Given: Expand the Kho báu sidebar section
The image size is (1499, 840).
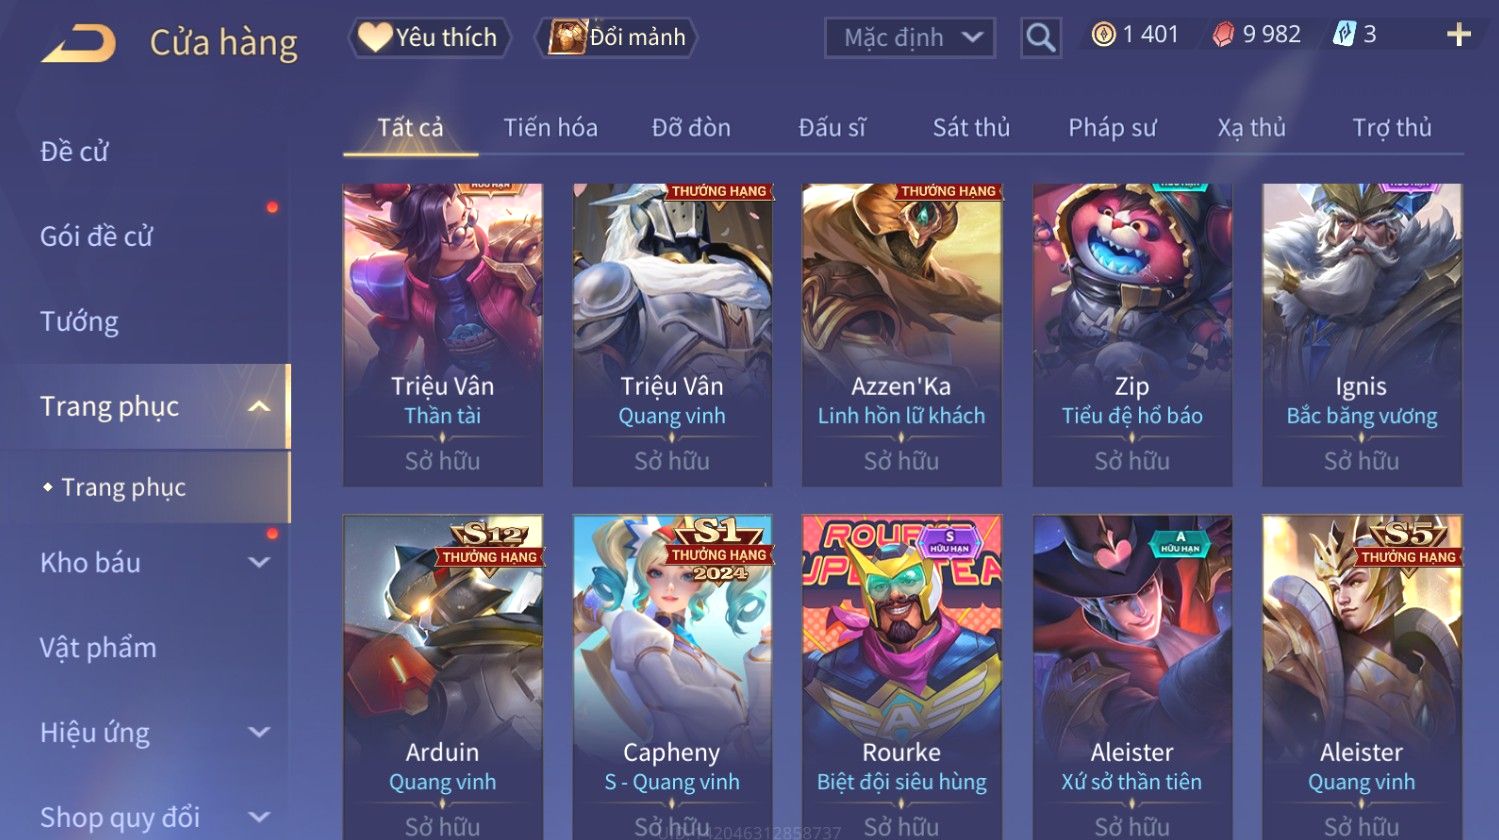Looking at the screenshot, I should 258,562.
